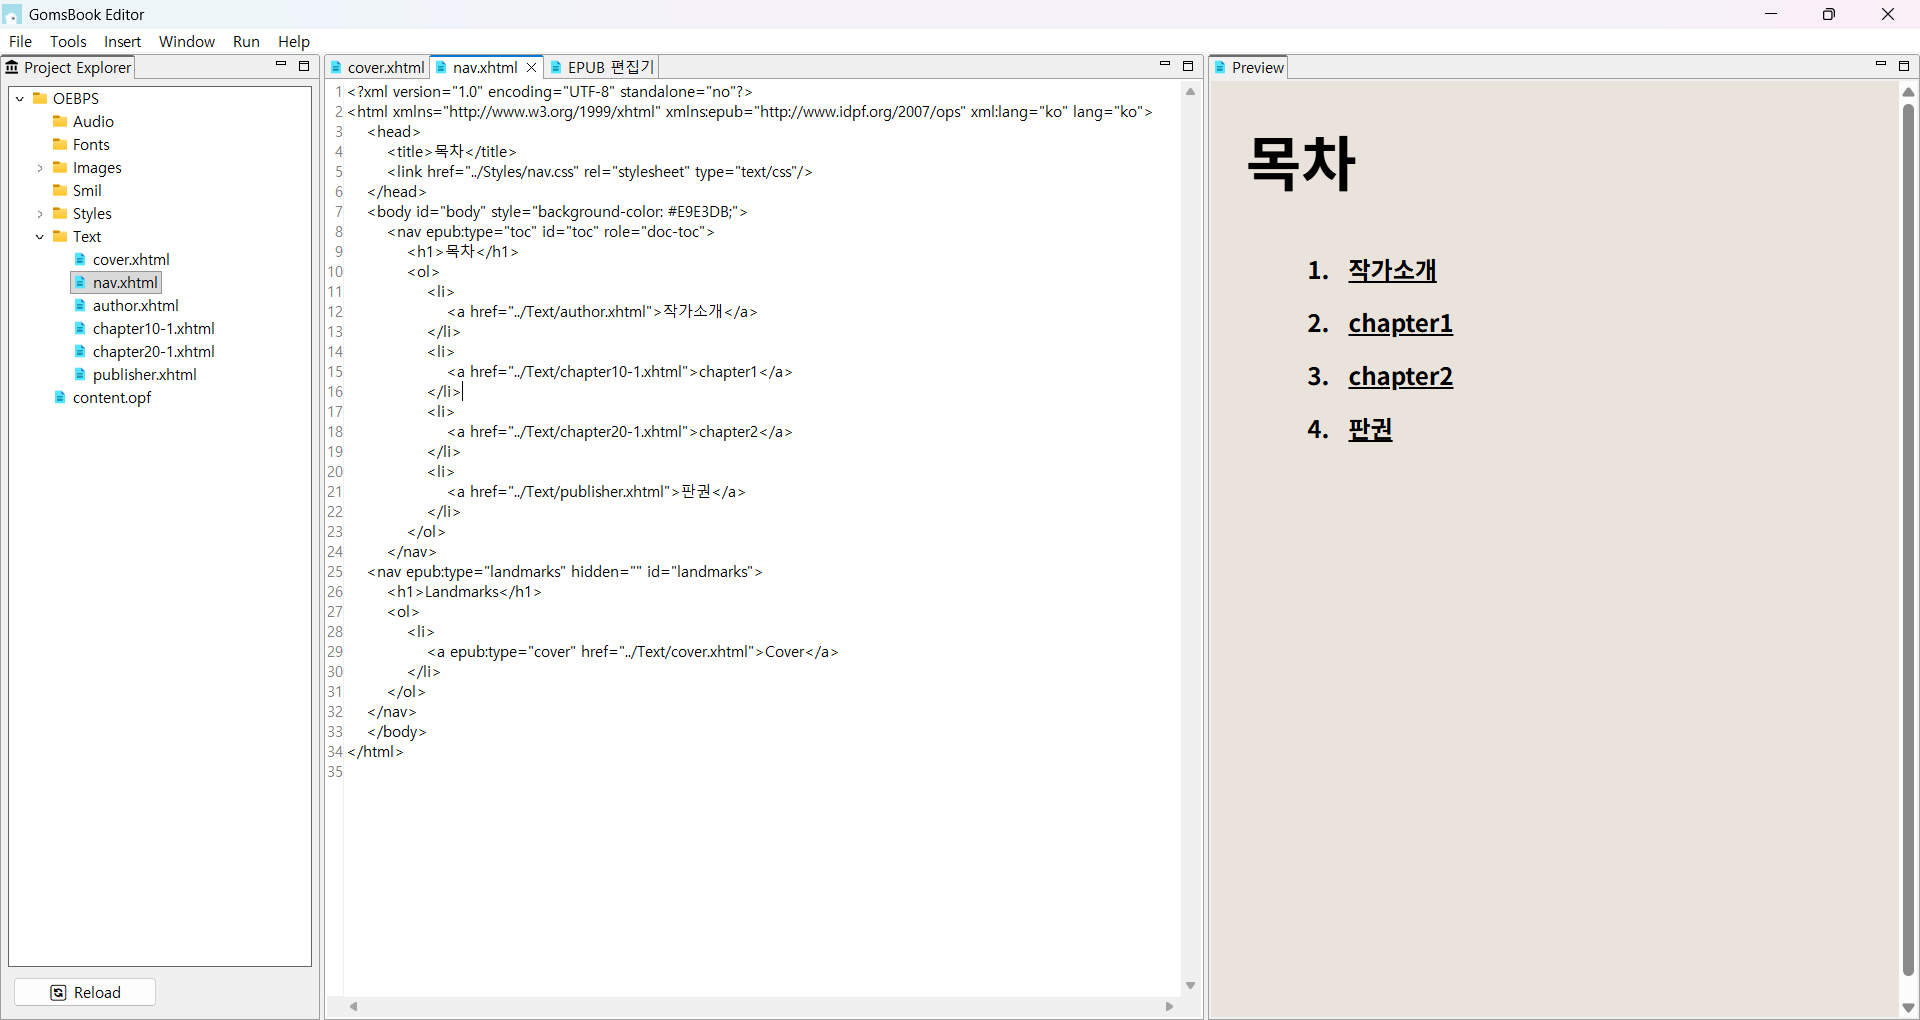This screenshot has height=1020, width=1920.
Task: Click the GomsBook Editor app icon
Action: click(12, 14)
